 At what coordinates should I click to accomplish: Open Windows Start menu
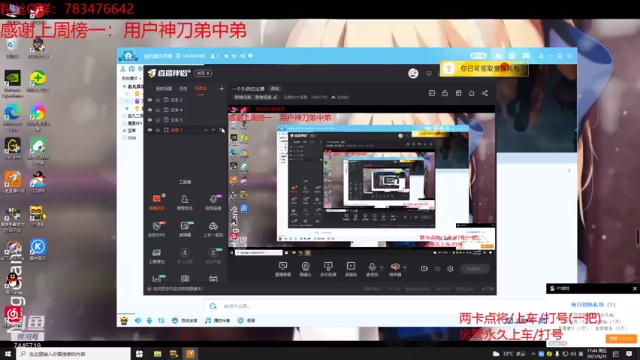click(x=7, y=354)
